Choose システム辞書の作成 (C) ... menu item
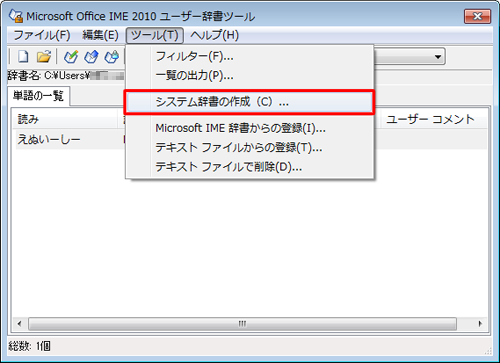The width and height of the screenshot is (500, 363). pos(249,102)
